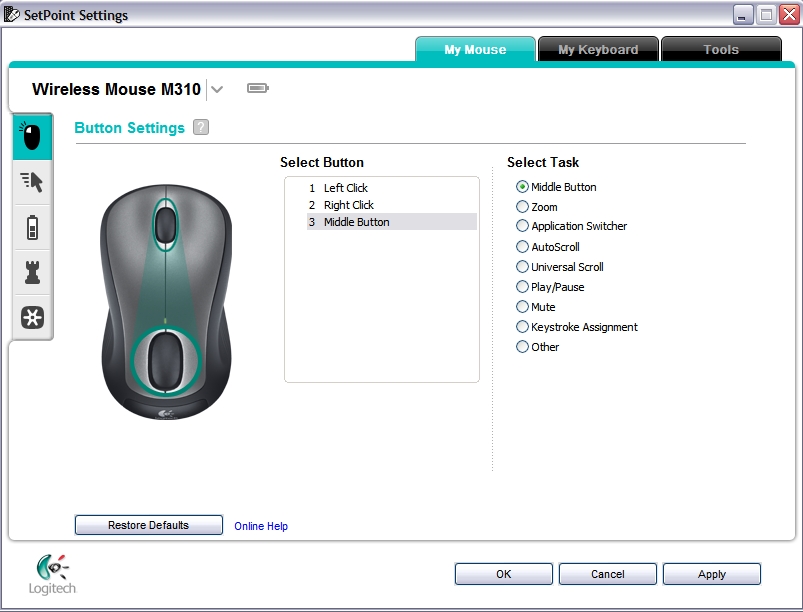Select the Play/Pause radio option

tap(522, 287)
